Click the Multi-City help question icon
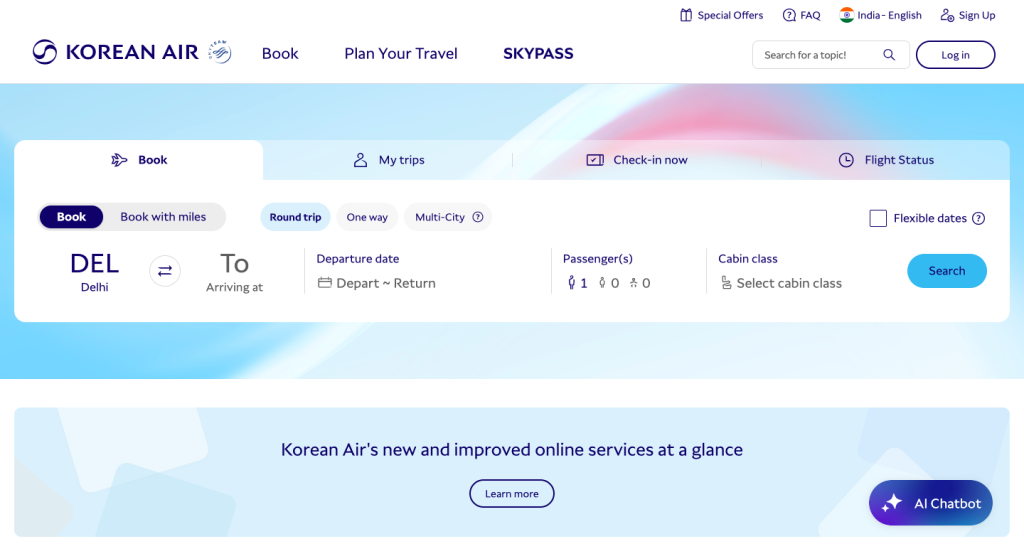1024x544 pixels. click(478, 217)
